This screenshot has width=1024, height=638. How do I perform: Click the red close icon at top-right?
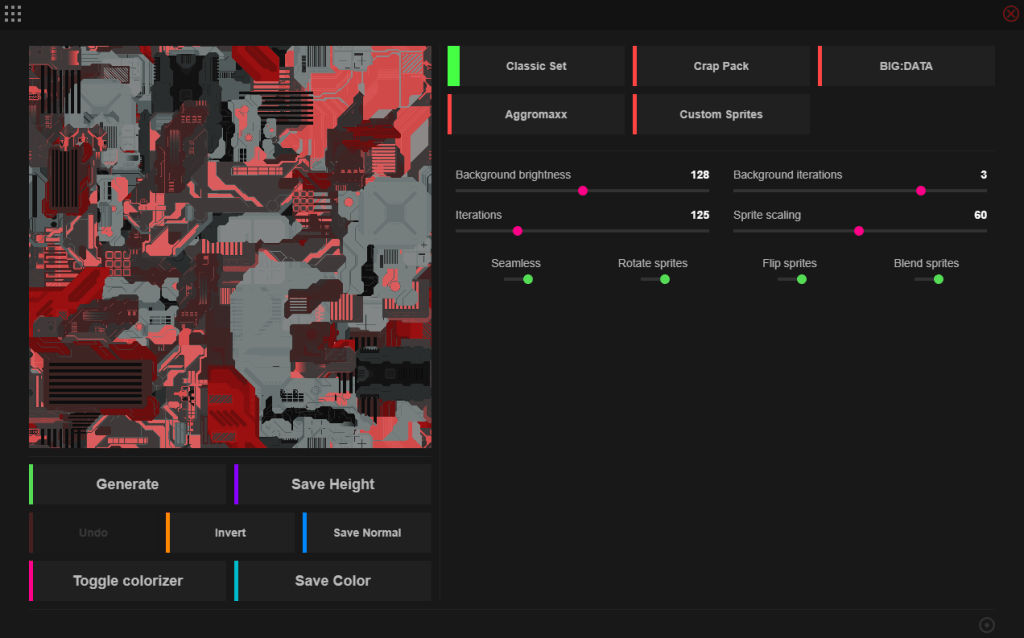coord(1011,14)
